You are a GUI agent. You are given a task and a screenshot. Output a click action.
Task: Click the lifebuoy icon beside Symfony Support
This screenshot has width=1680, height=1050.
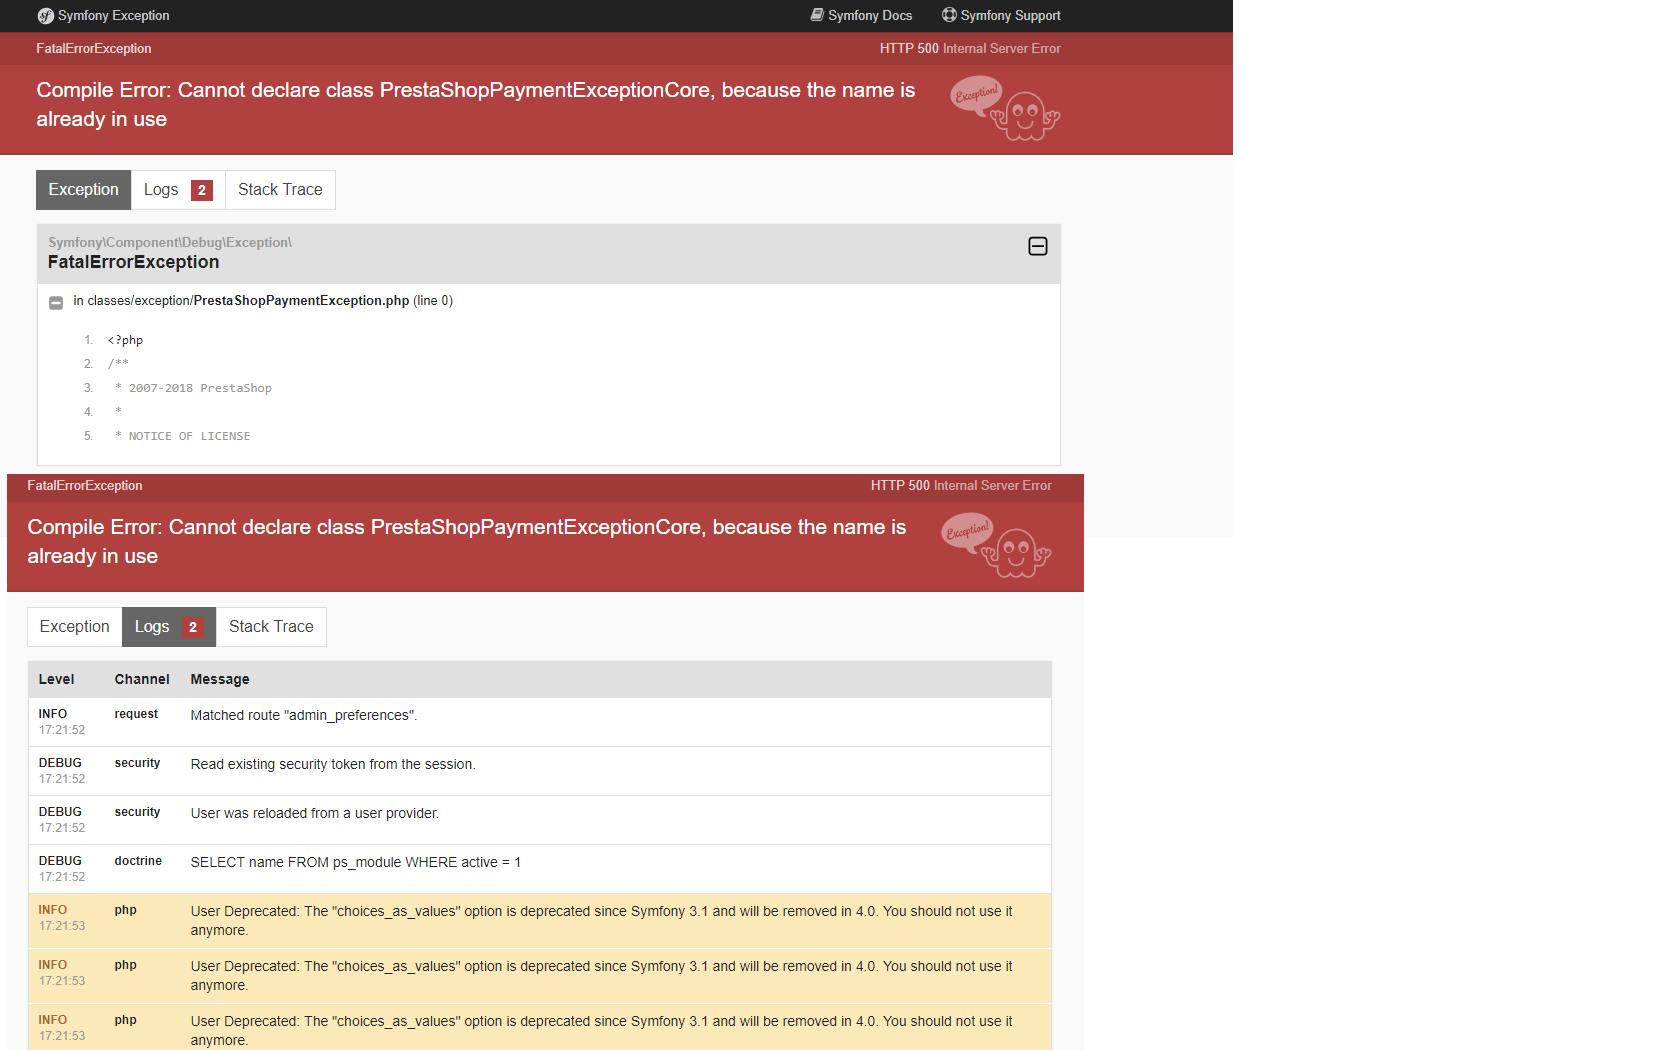[x=949, y=15]
